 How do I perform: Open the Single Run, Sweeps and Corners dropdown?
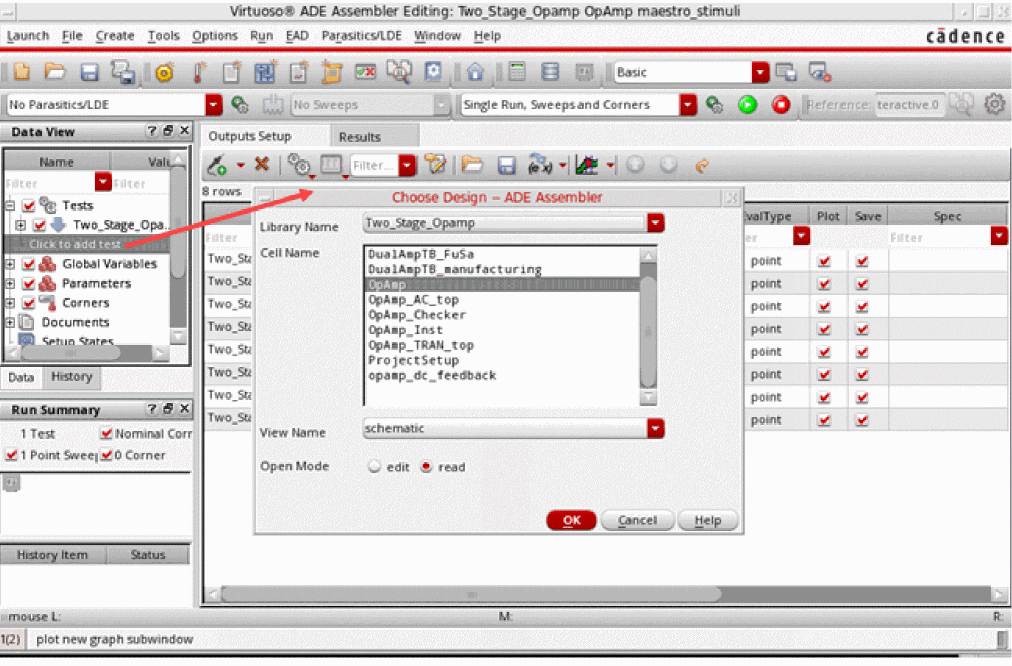point(688,105)
